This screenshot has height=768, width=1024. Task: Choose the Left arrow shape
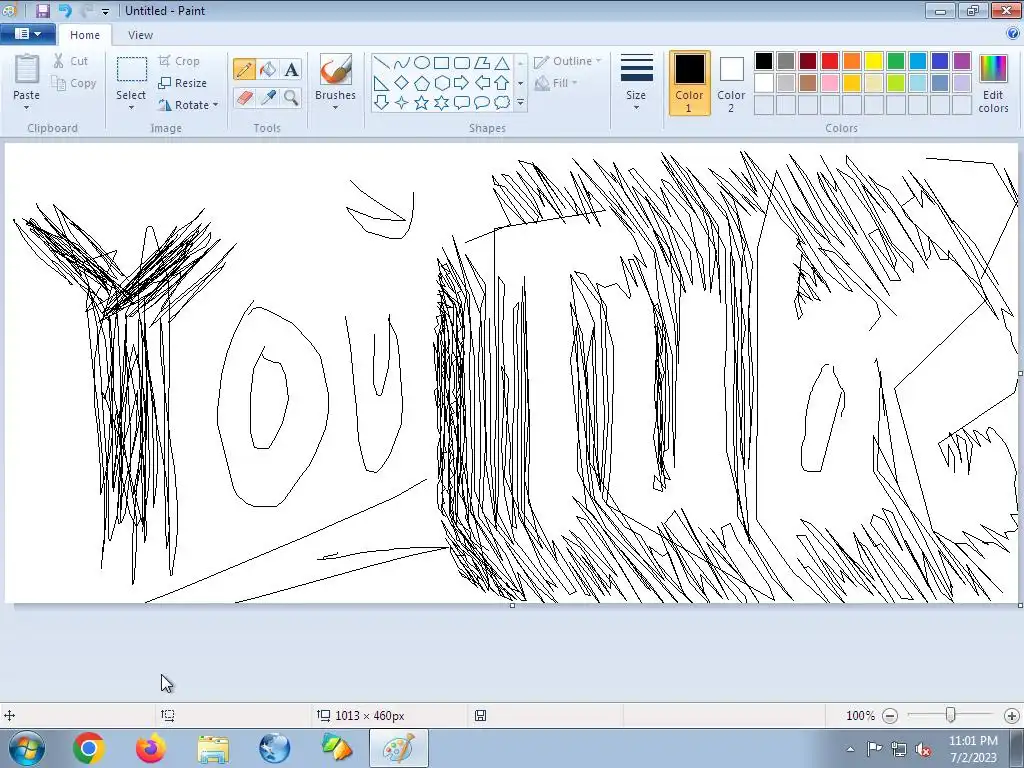(x=482, y=83)
